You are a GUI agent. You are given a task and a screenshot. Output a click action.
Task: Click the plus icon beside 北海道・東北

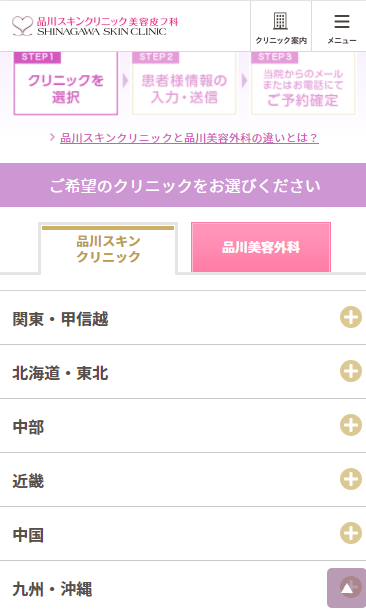(x=351, y=371)
